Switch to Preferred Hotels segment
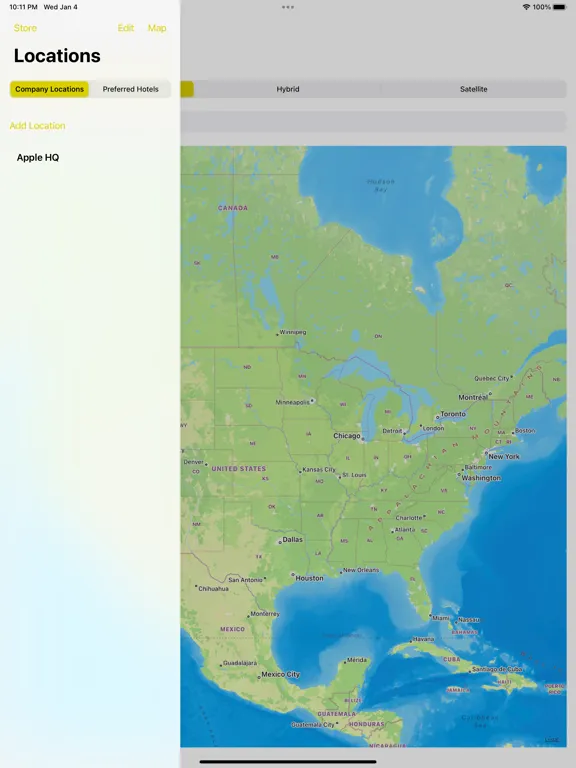The image size is (576, 768). click(x=130, y=89)
